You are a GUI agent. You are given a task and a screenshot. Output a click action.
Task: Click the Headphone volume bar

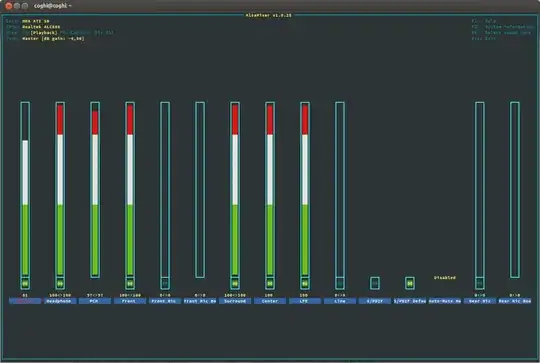60,189
